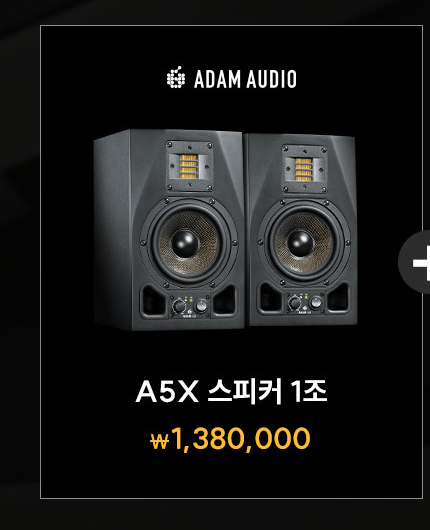Screen dimensions: 430x530
Task: Click the right speaker's woofer dust cap
Action: click(x=300, y=243)
